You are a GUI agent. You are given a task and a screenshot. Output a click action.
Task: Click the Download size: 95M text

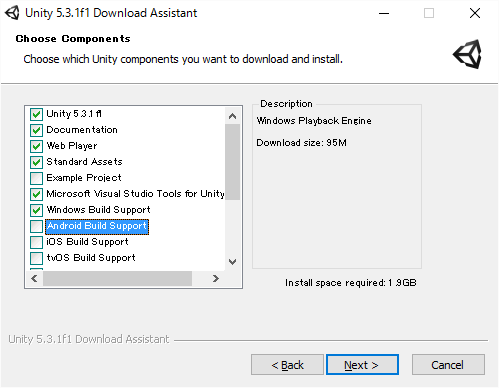pos(301,143)
